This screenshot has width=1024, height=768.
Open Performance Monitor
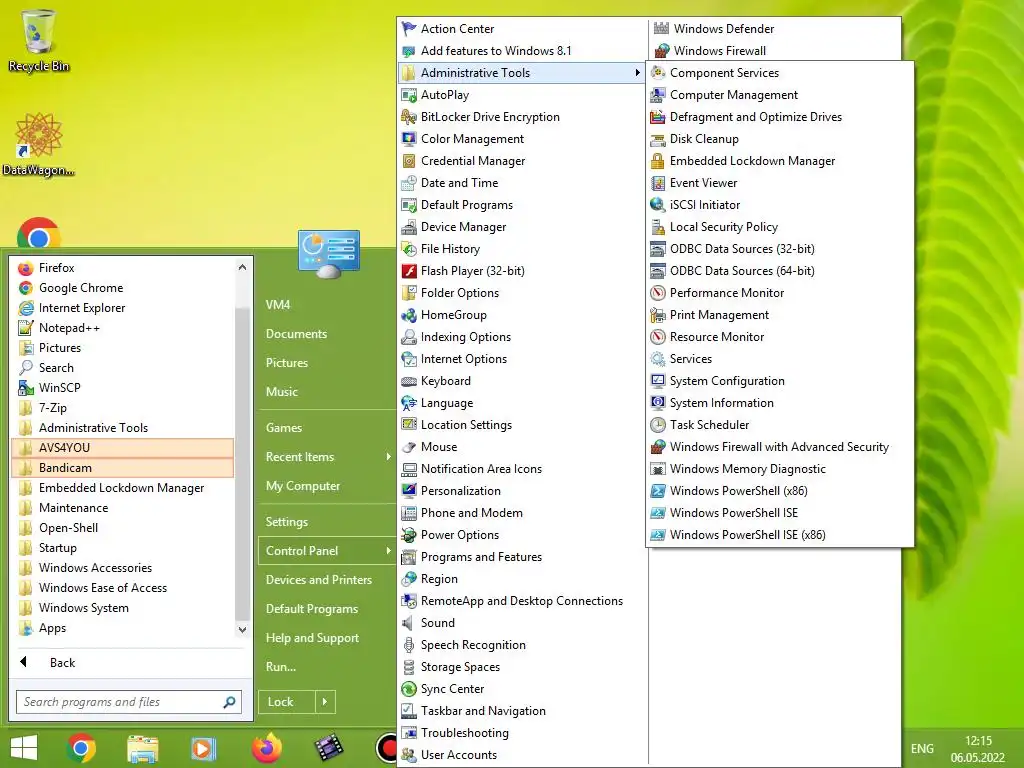[x=780, y=293]
